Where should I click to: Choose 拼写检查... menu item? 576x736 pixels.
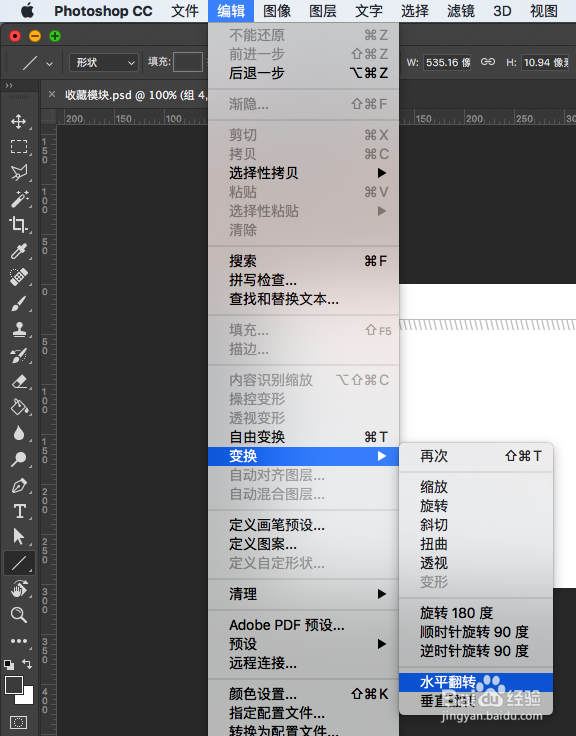pos(303,280)
